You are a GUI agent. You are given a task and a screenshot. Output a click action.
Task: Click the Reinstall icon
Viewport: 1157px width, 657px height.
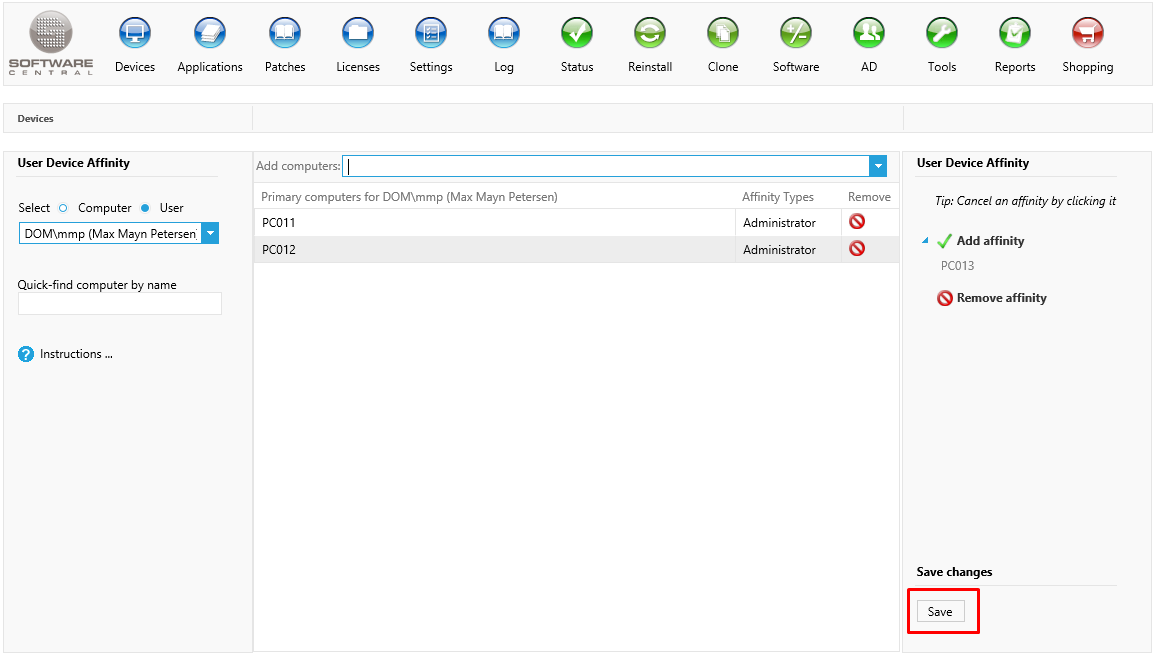pyautogui.click(x=650, y=34)
